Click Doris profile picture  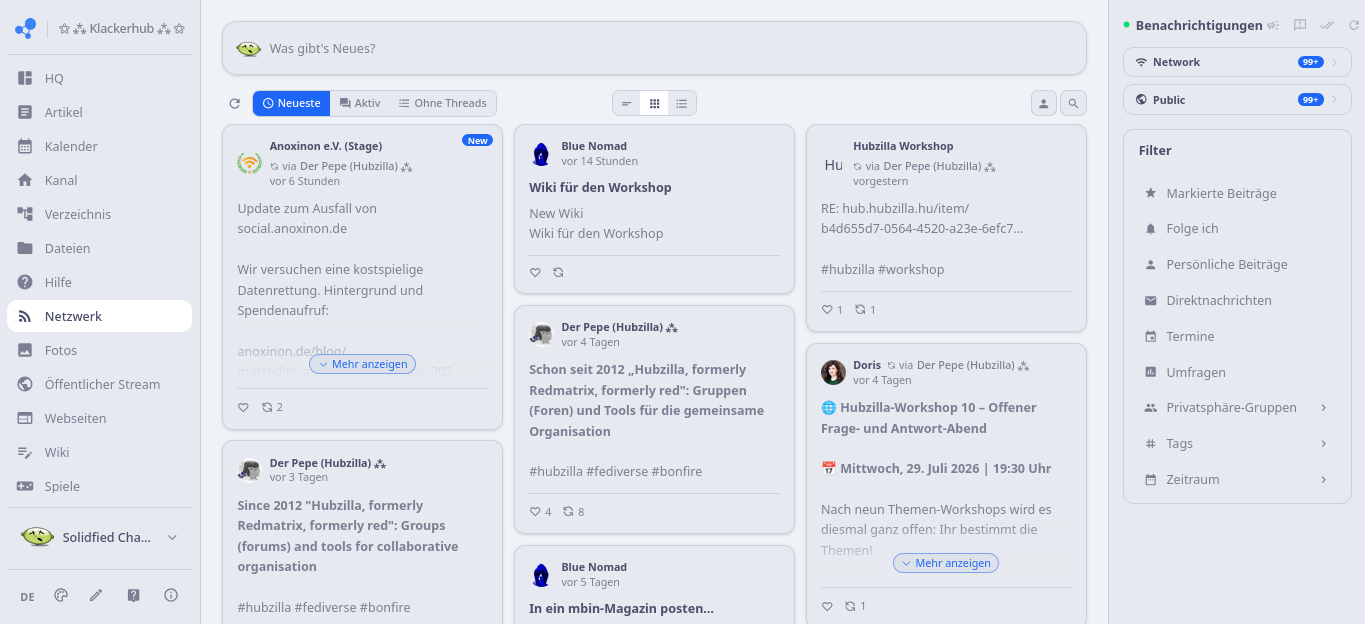tap(833, 372)
